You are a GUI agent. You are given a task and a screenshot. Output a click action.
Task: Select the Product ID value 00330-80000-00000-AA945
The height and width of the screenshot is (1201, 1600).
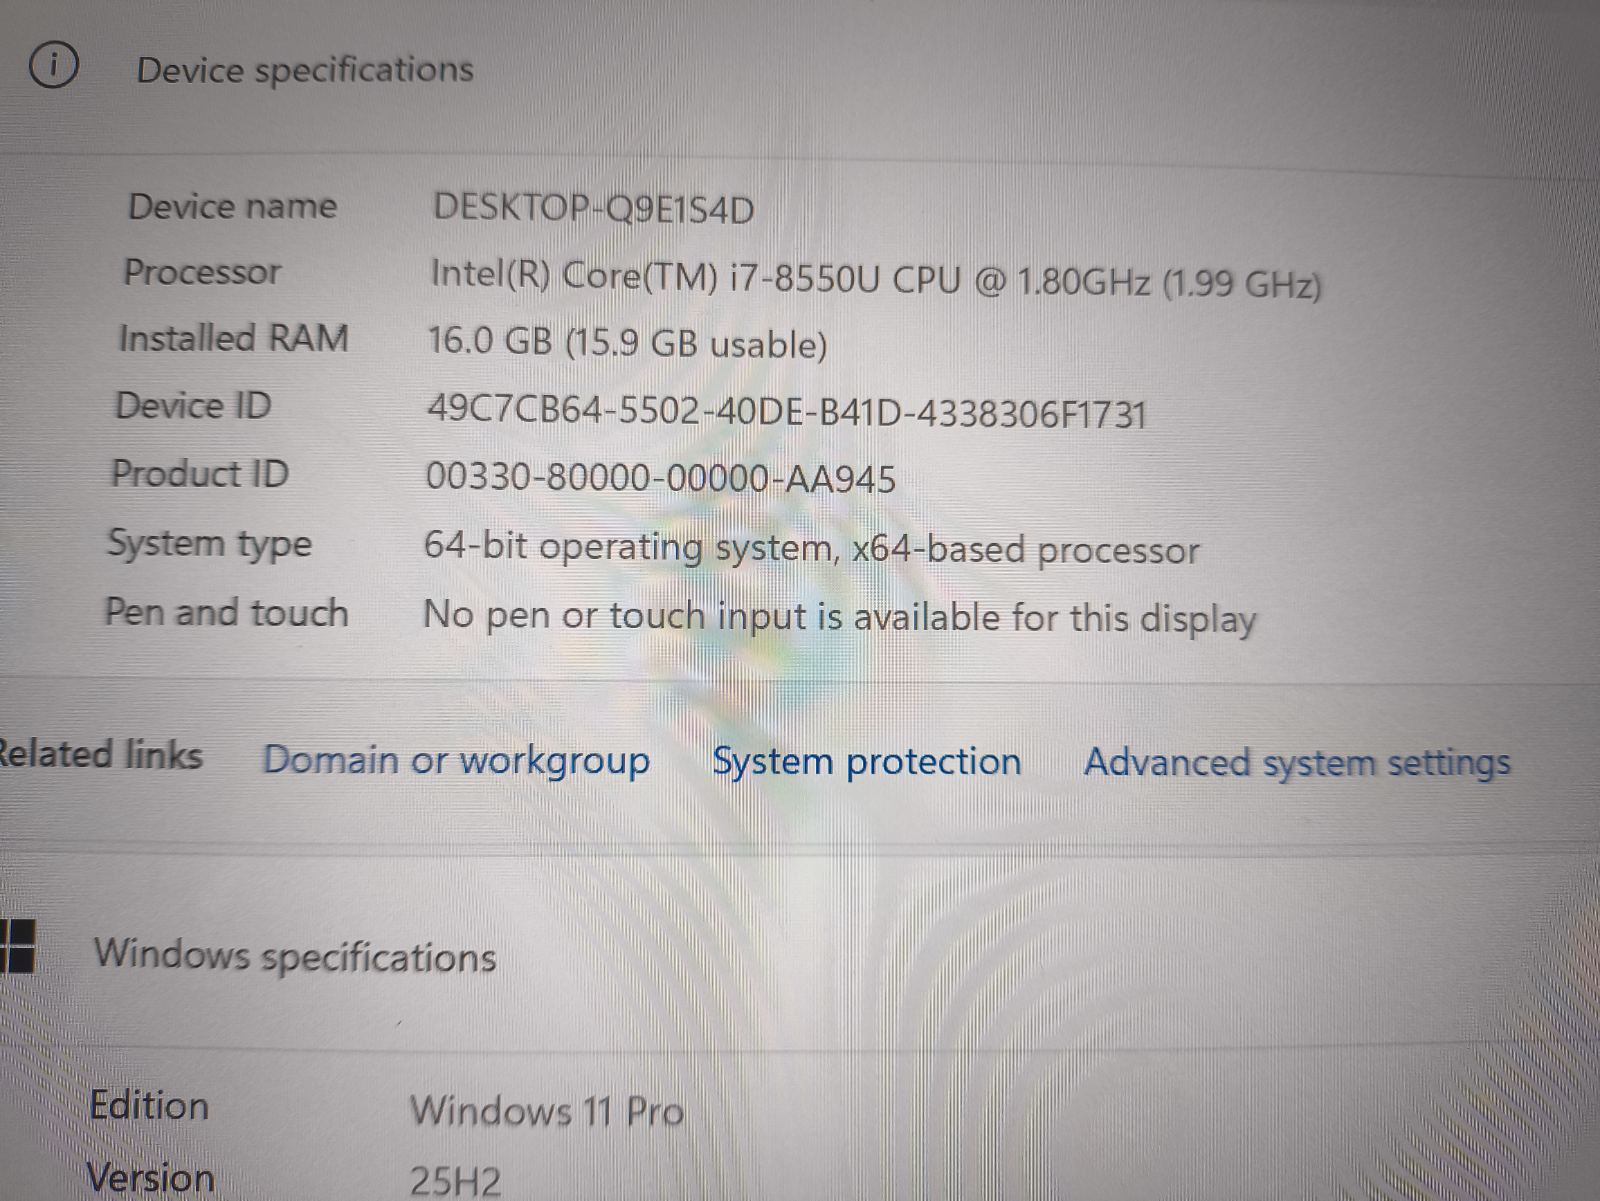click(660, 479)
